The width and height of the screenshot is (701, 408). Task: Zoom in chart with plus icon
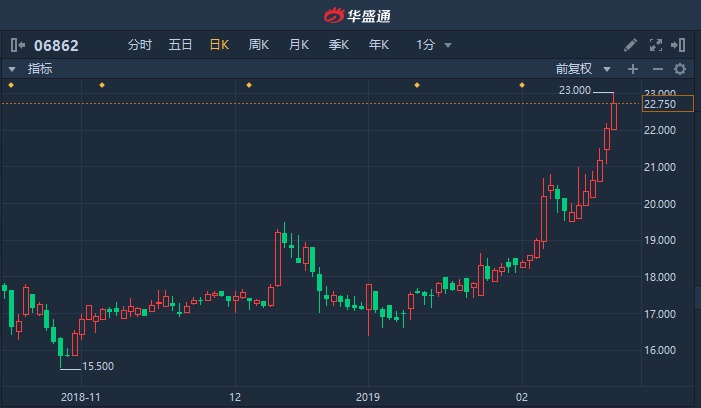(633, 69)
